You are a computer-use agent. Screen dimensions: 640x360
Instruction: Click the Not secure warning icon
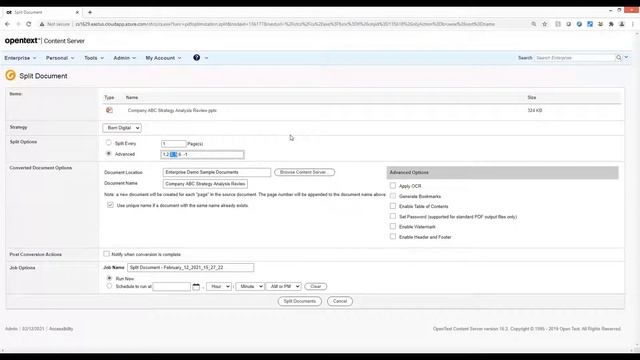(x=42, y=24)
